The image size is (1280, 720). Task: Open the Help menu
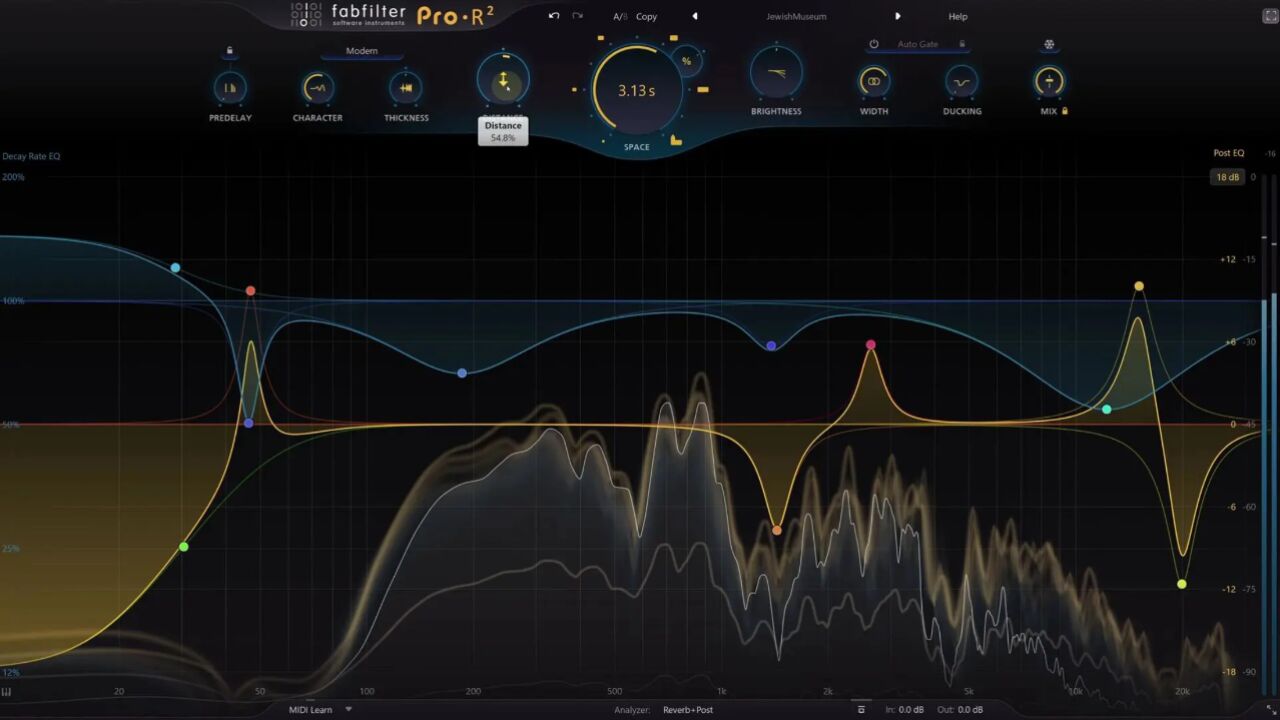(x=958, y=17)
